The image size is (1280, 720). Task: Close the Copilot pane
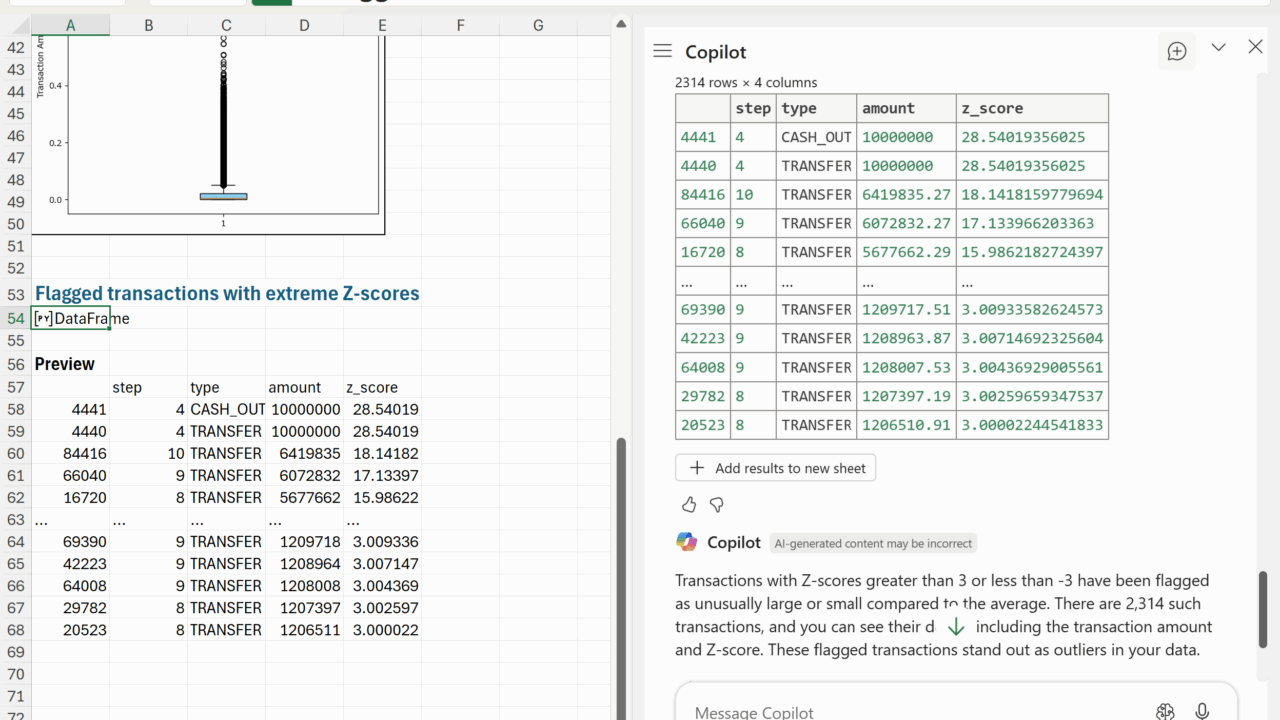1256,47
